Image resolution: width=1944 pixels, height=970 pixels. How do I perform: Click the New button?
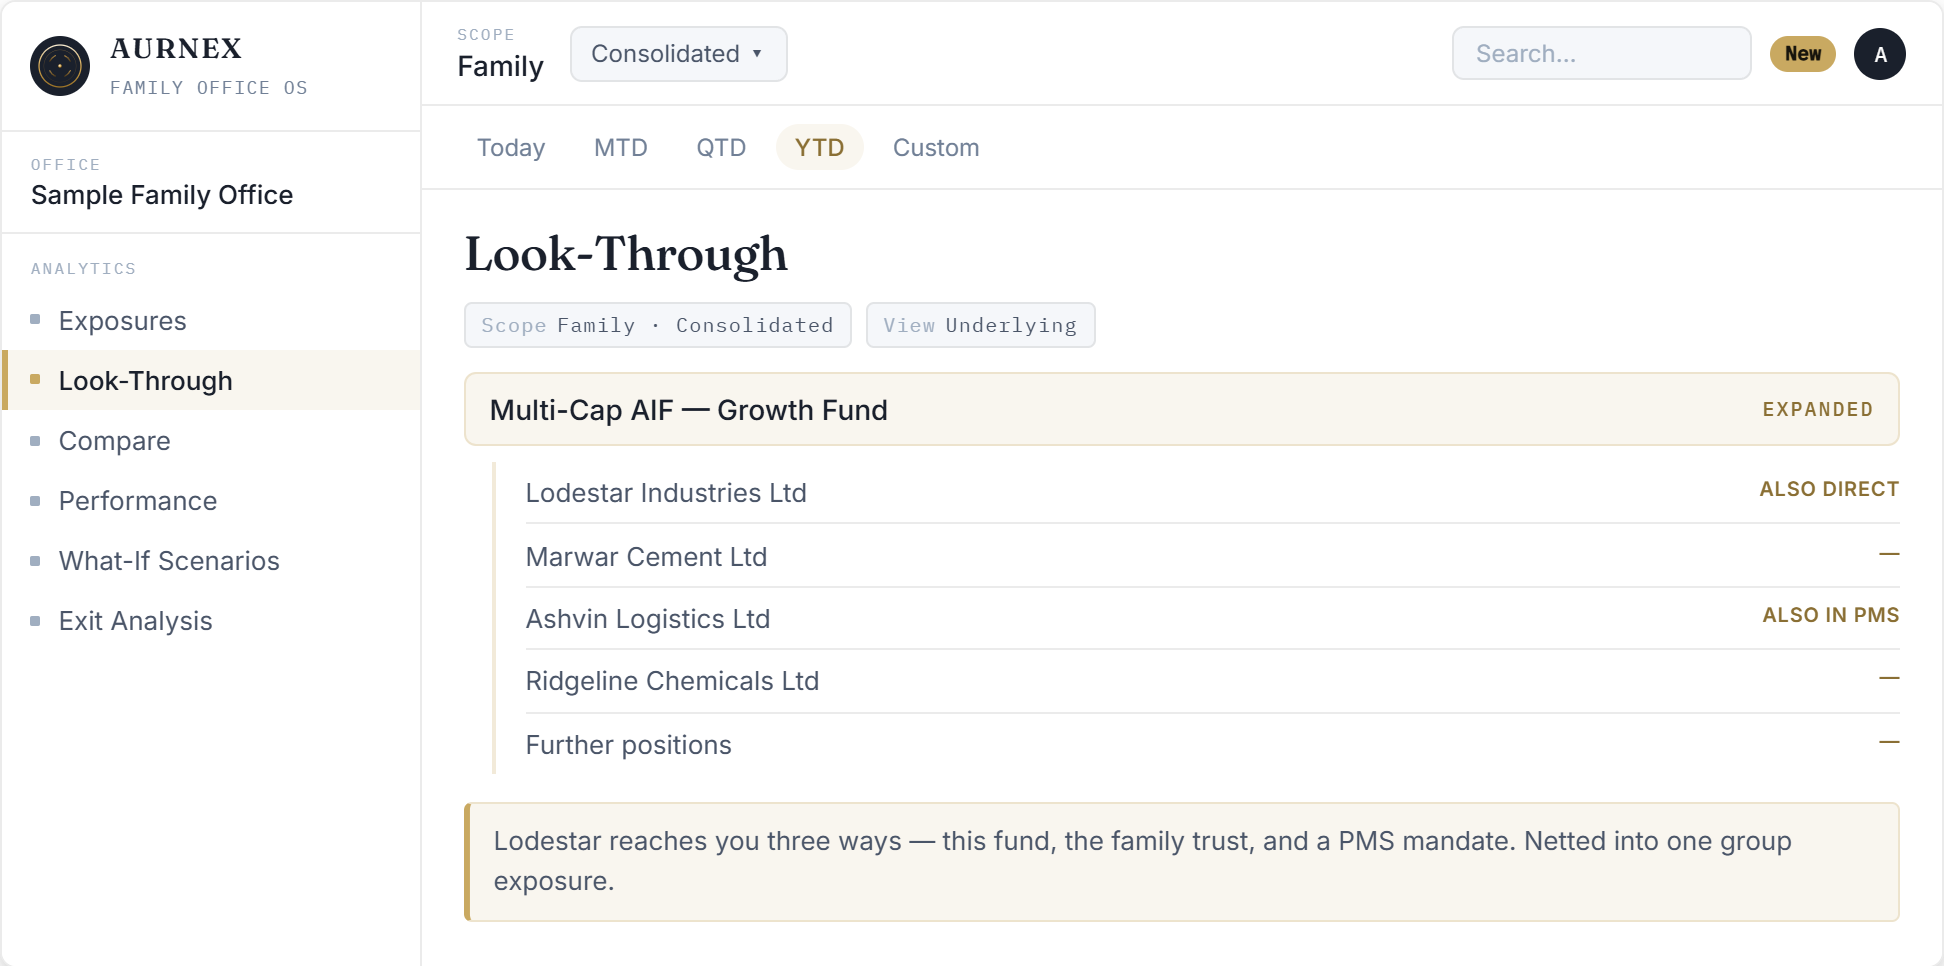pos(1802,54)
